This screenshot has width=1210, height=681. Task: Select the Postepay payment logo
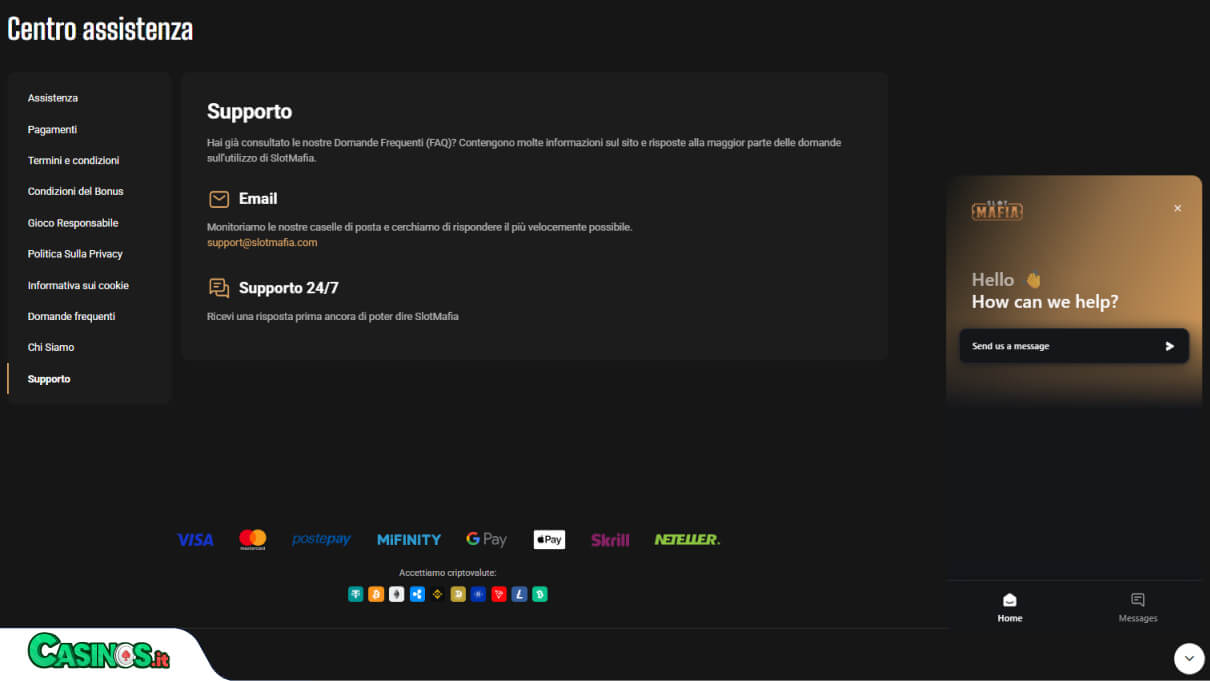point(321,539)
